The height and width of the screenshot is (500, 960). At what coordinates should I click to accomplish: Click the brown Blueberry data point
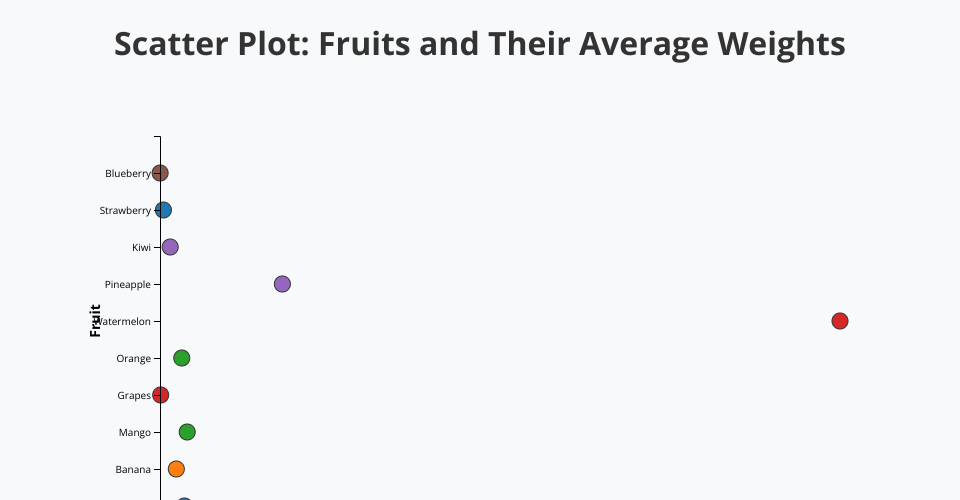click(x=160, y=173)
